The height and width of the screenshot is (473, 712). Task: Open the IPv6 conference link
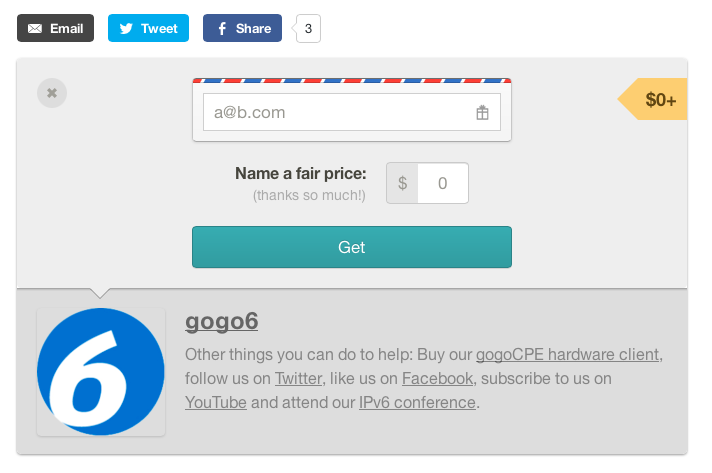point(417,402)
